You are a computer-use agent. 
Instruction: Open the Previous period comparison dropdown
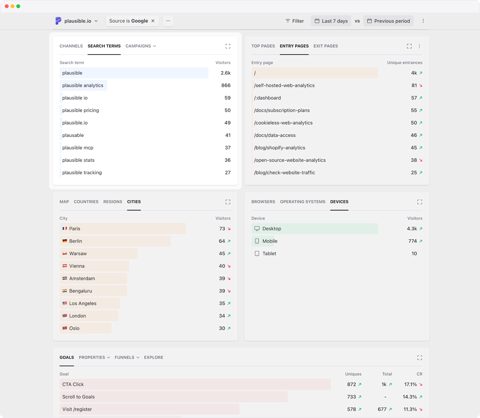pyautogui.click(x=389, y=21)
